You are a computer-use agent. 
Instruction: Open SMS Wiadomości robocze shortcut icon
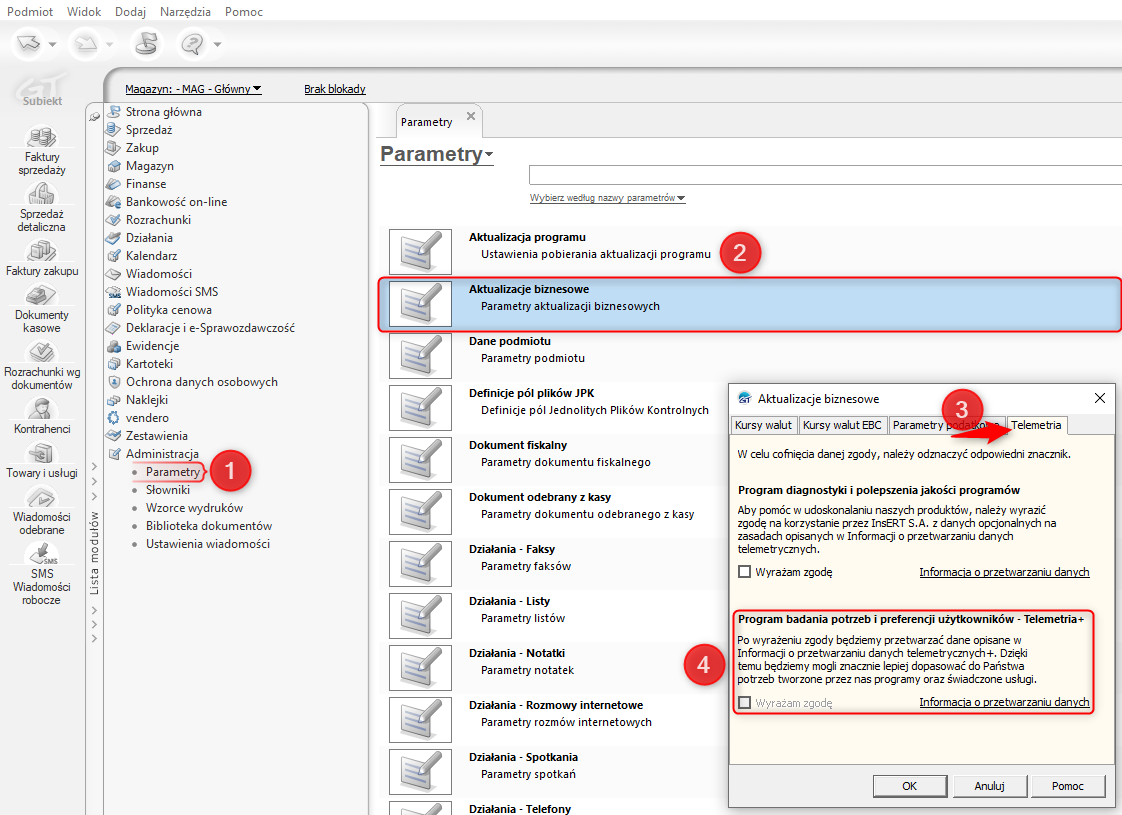[42, 554]
